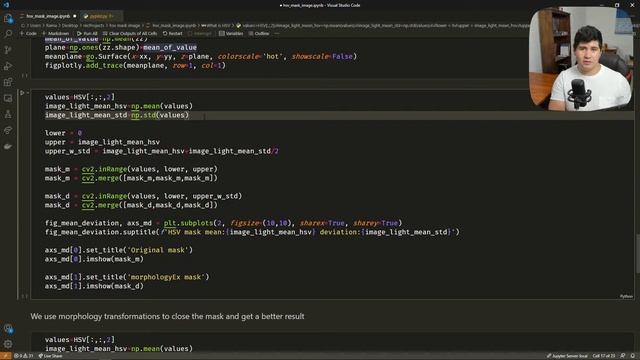Image resolution: width=640 pixels, height=360 pixels.
Task: Restore down the VS Code window
Action: point(617,5)
